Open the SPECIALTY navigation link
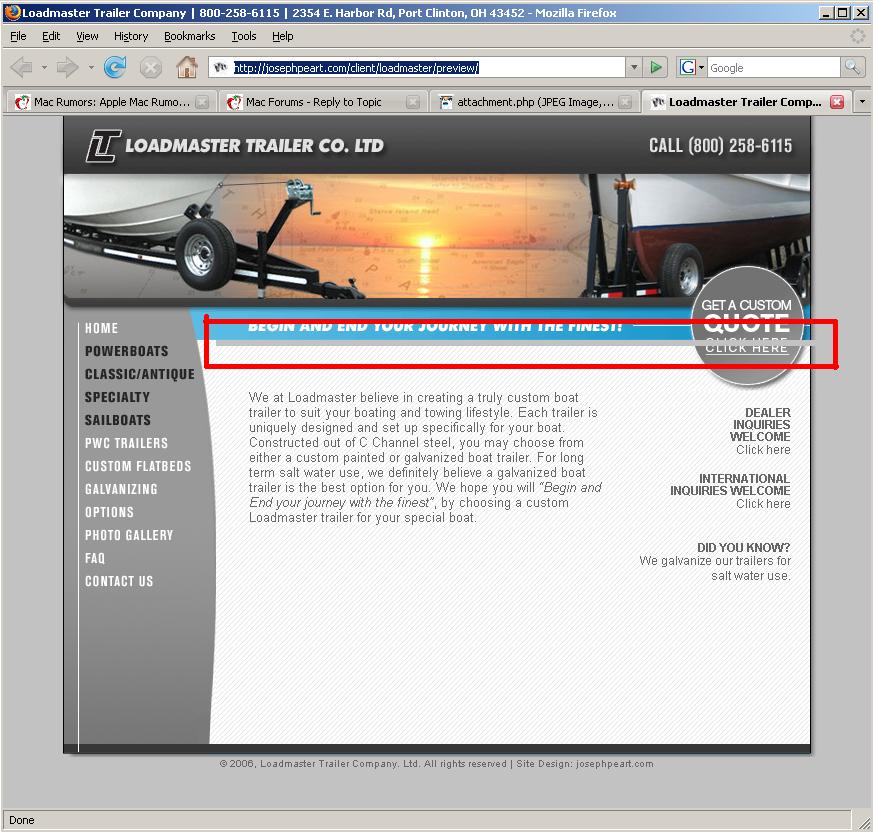The width and height of the screenshot is (873, 832). tap(117, 397)
